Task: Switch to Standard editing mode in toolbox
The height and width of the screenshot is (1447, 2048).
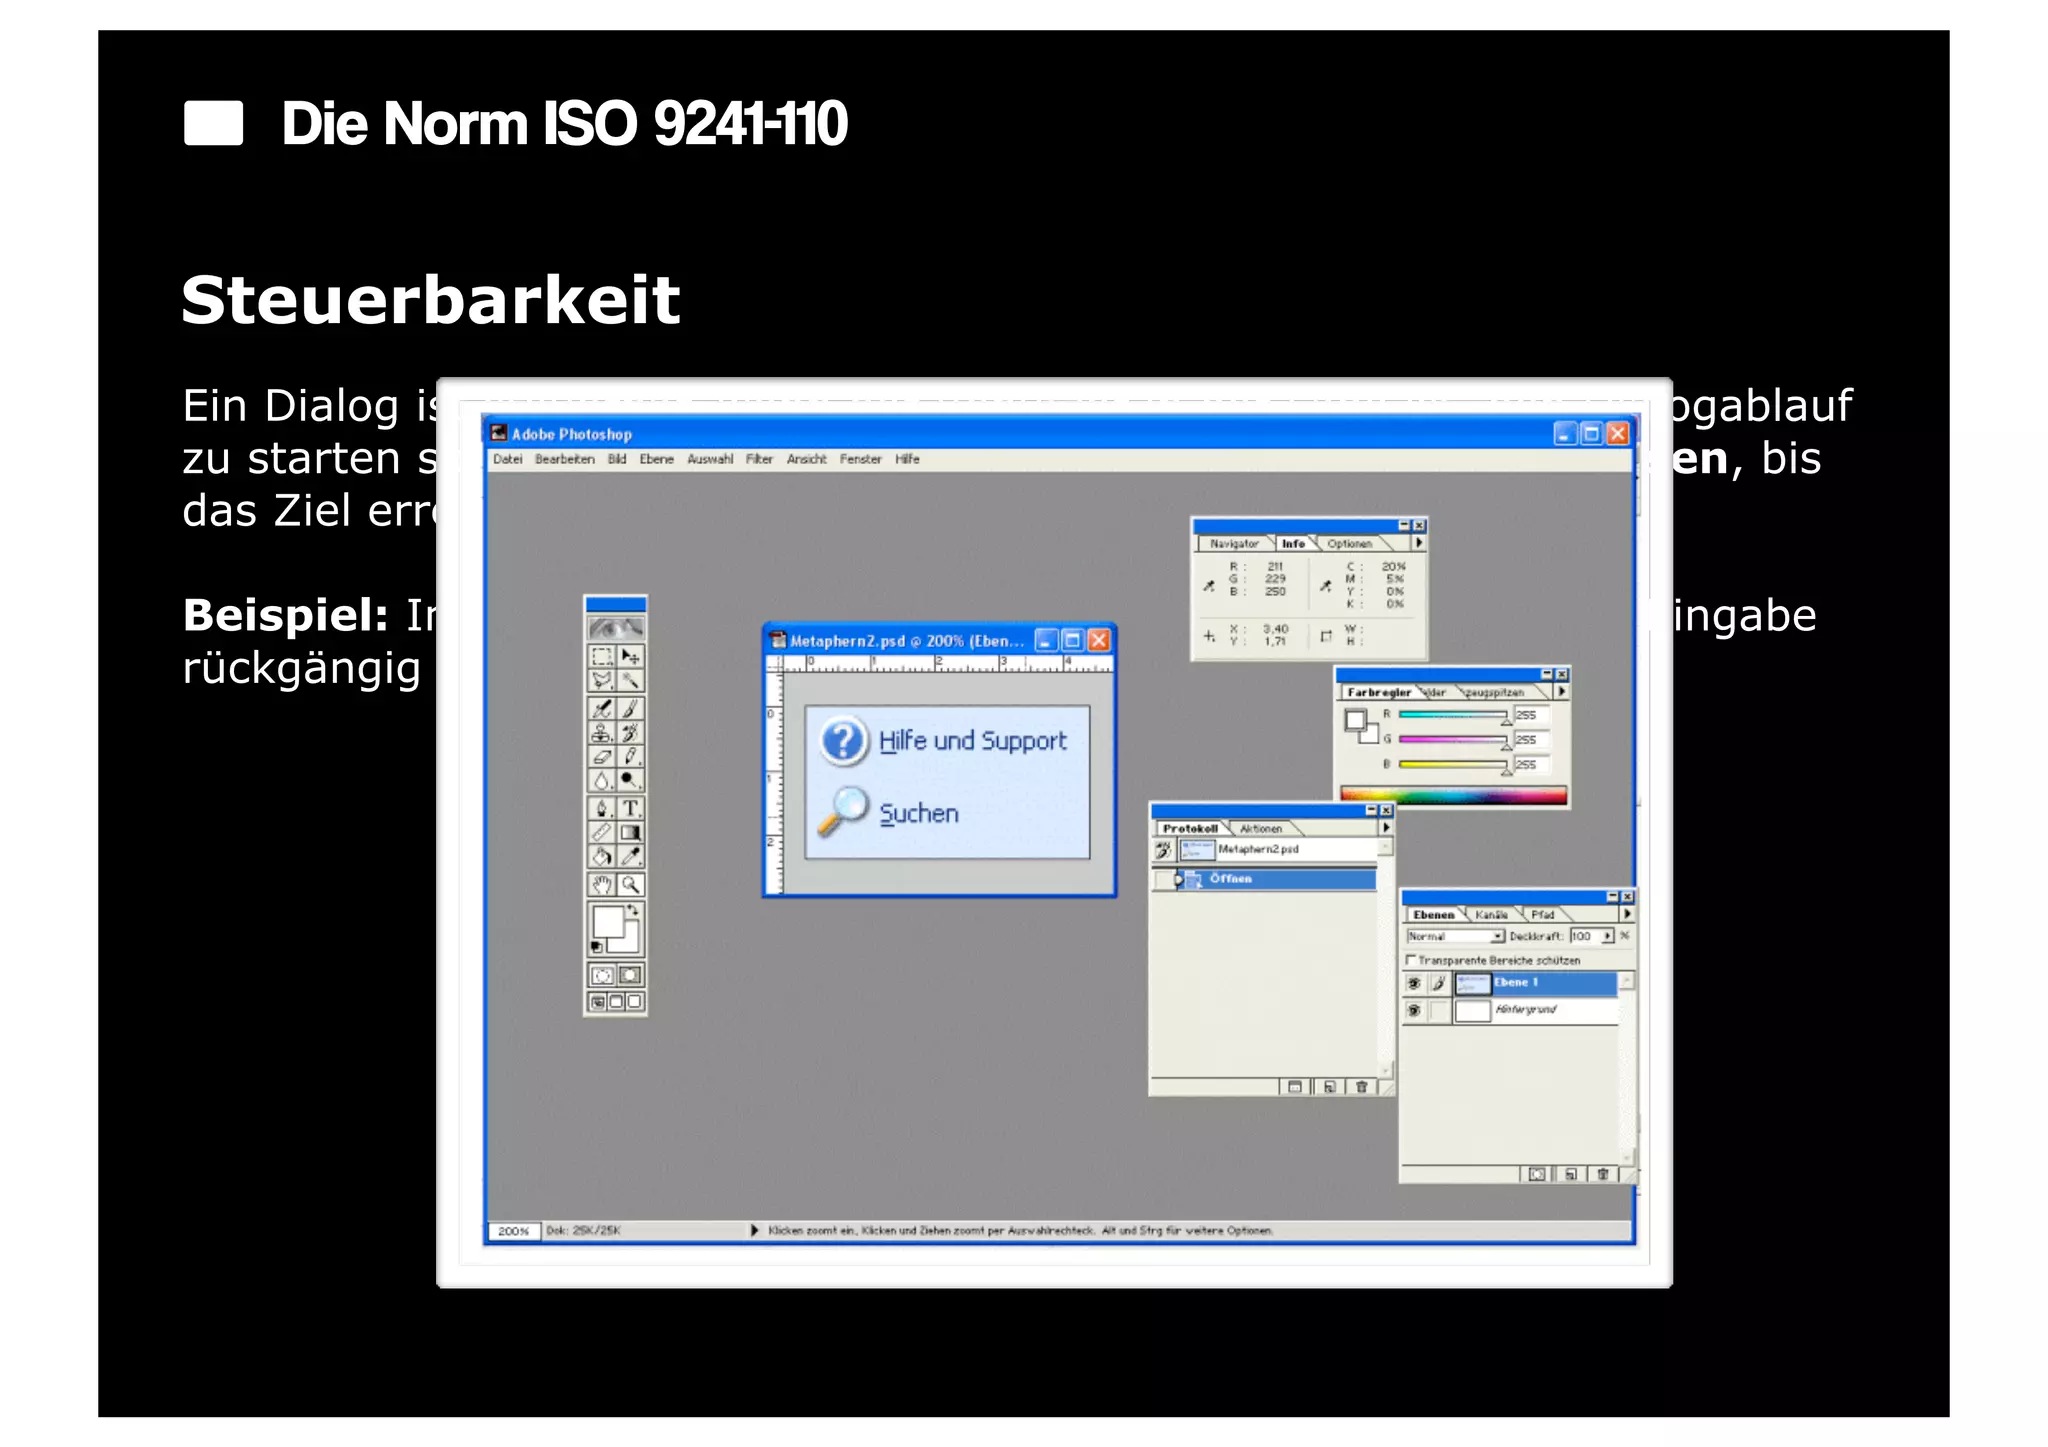Action: [x=602, y=975]
